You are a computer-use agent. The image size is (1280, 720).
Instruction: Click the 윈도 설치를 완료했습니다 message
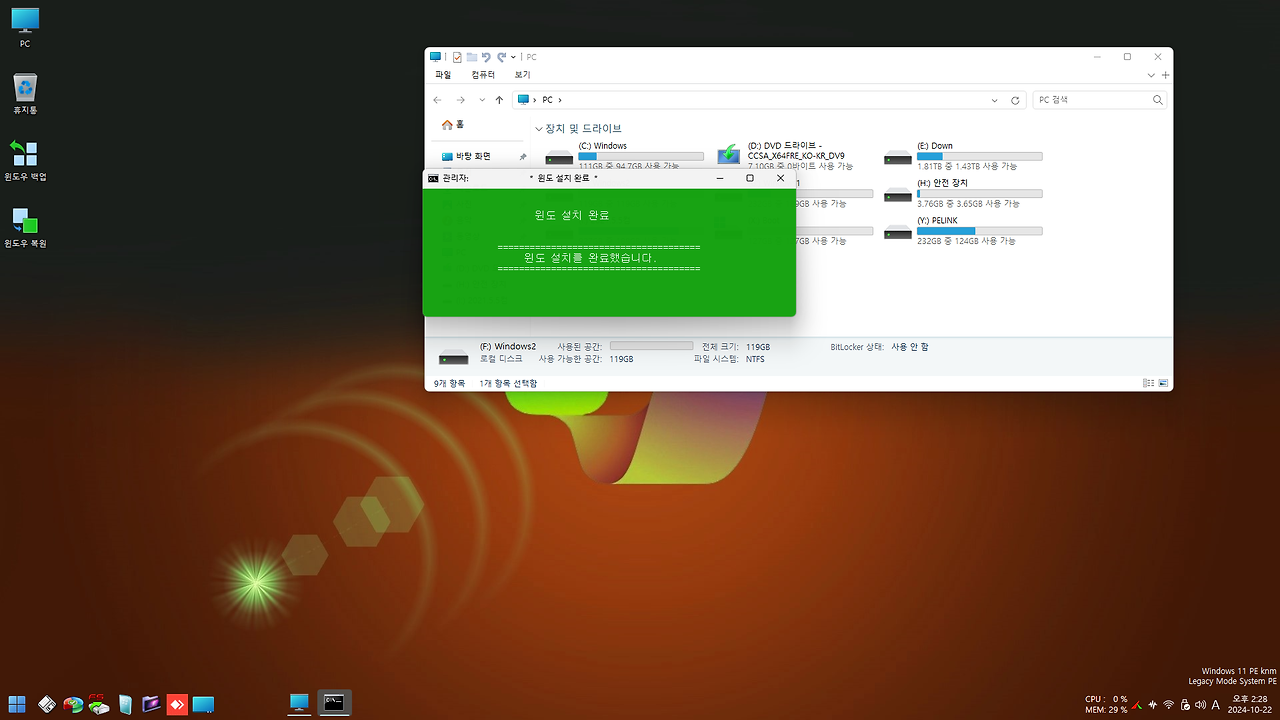click(590, 257)
